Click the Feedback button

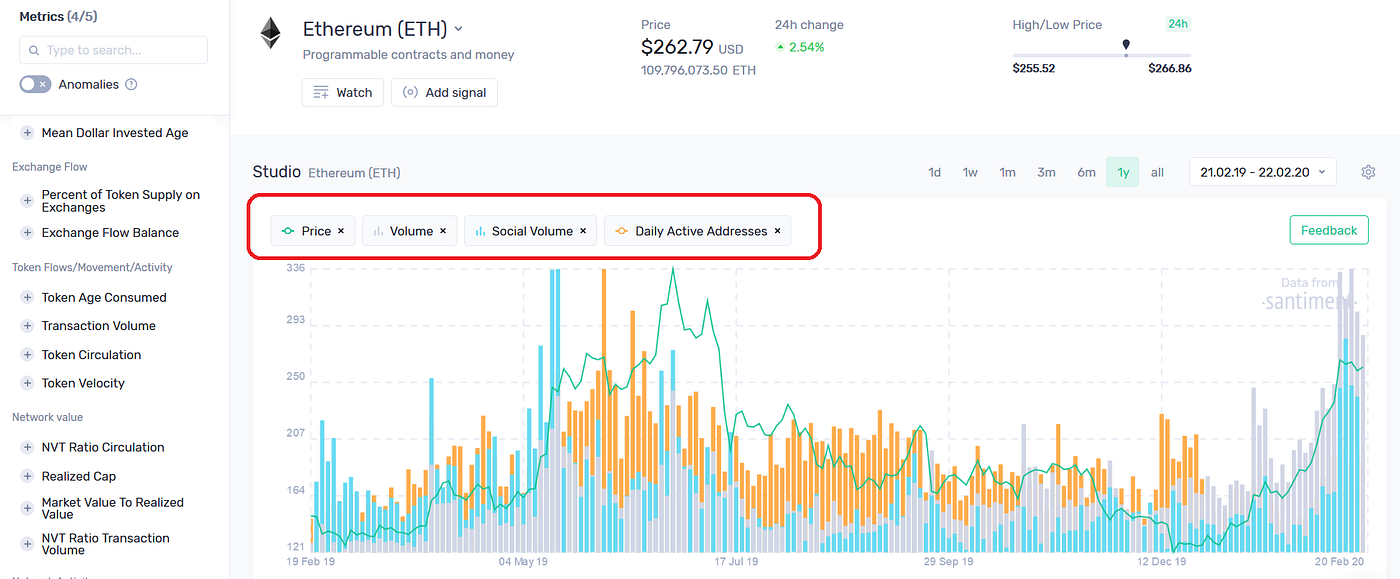1329,230
